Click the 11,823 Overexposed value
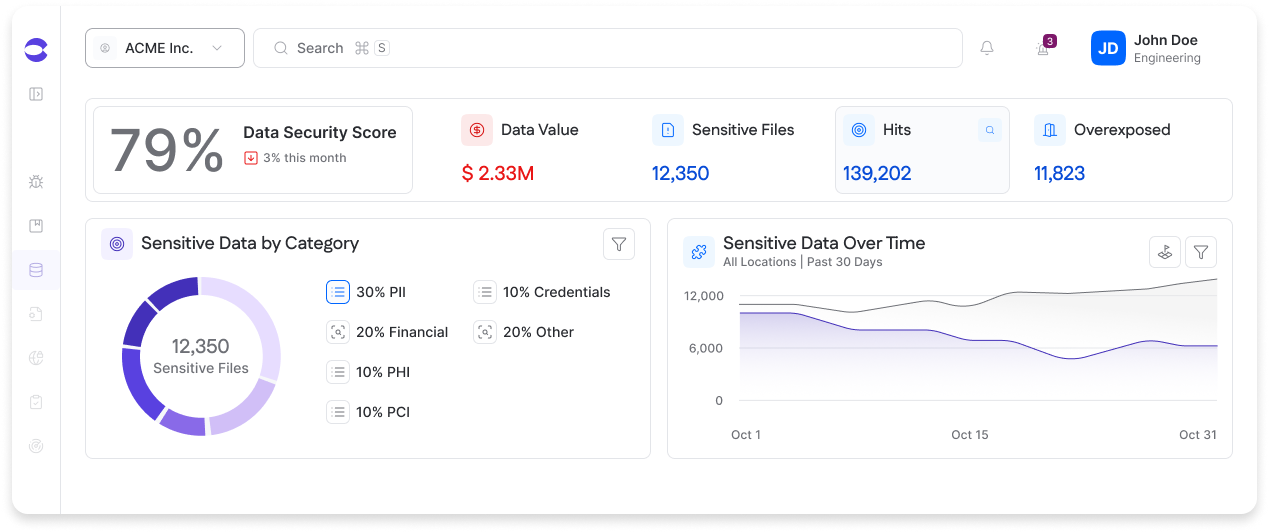 click(x=1059, y=173)
